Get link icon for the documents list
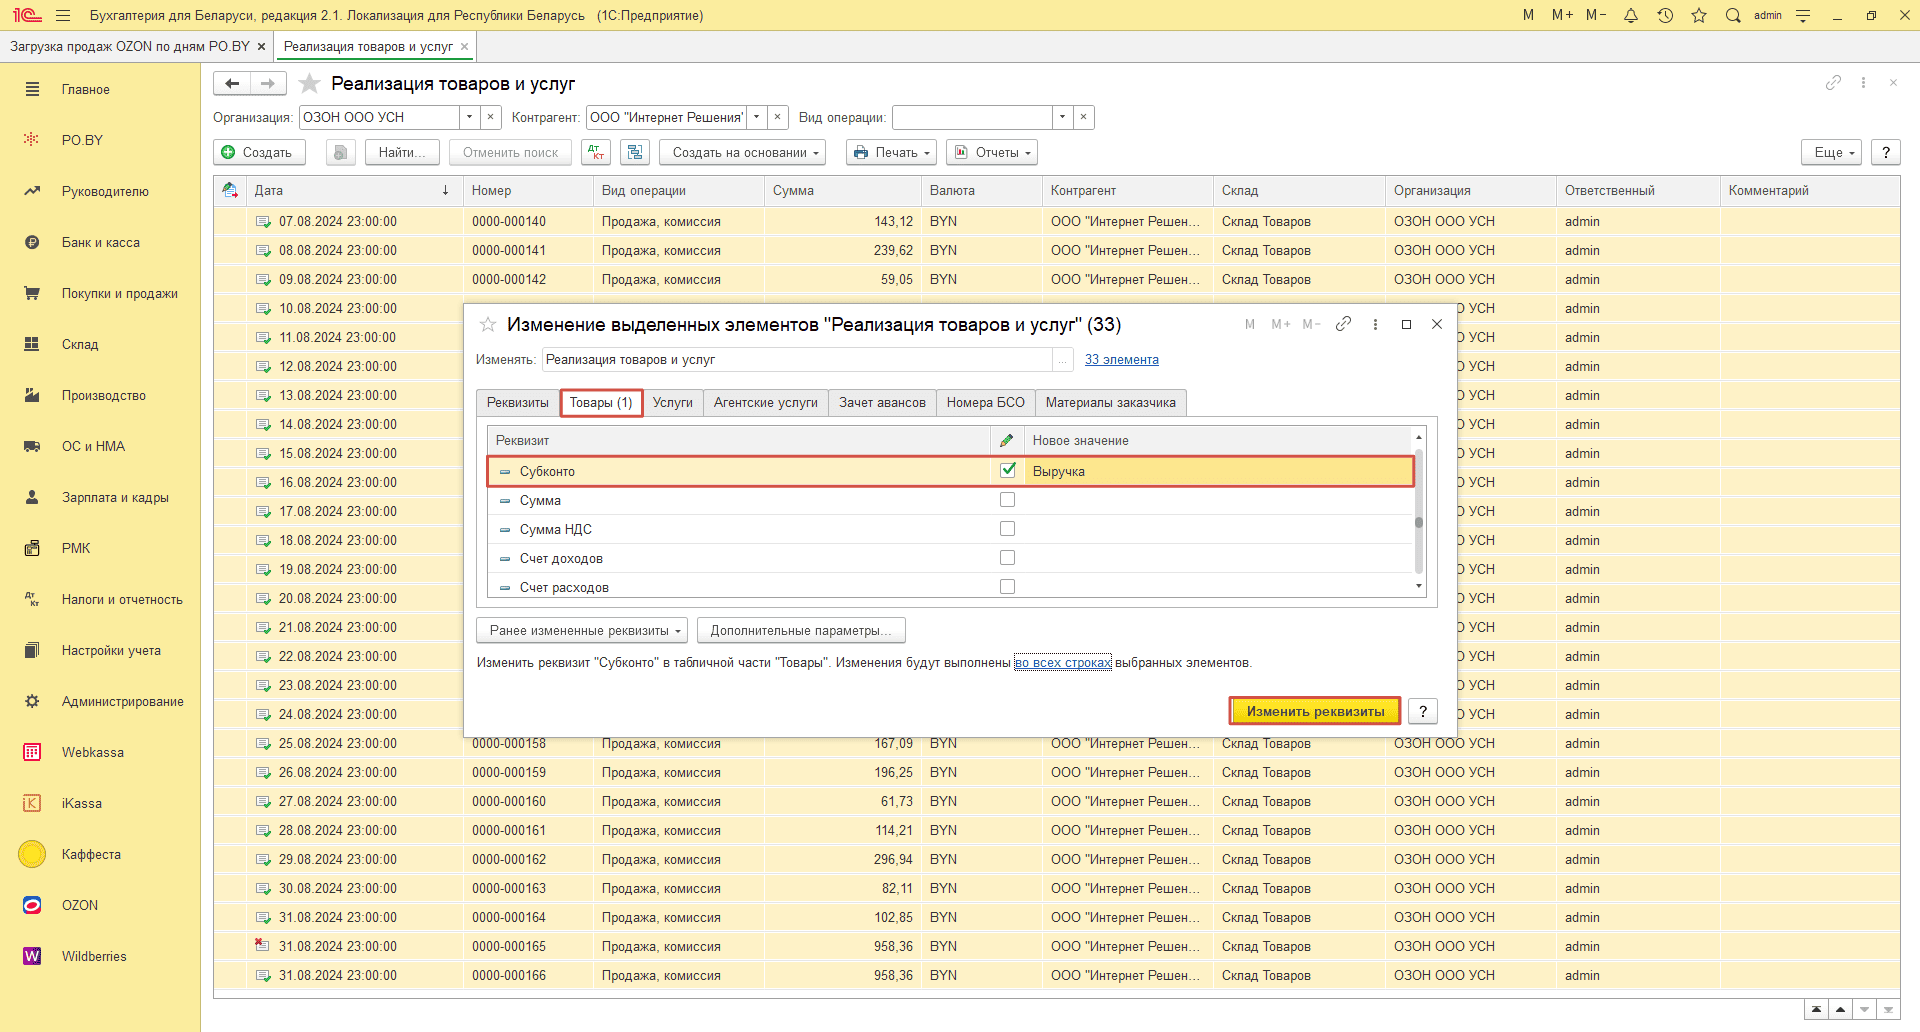 coord(1833,83)
